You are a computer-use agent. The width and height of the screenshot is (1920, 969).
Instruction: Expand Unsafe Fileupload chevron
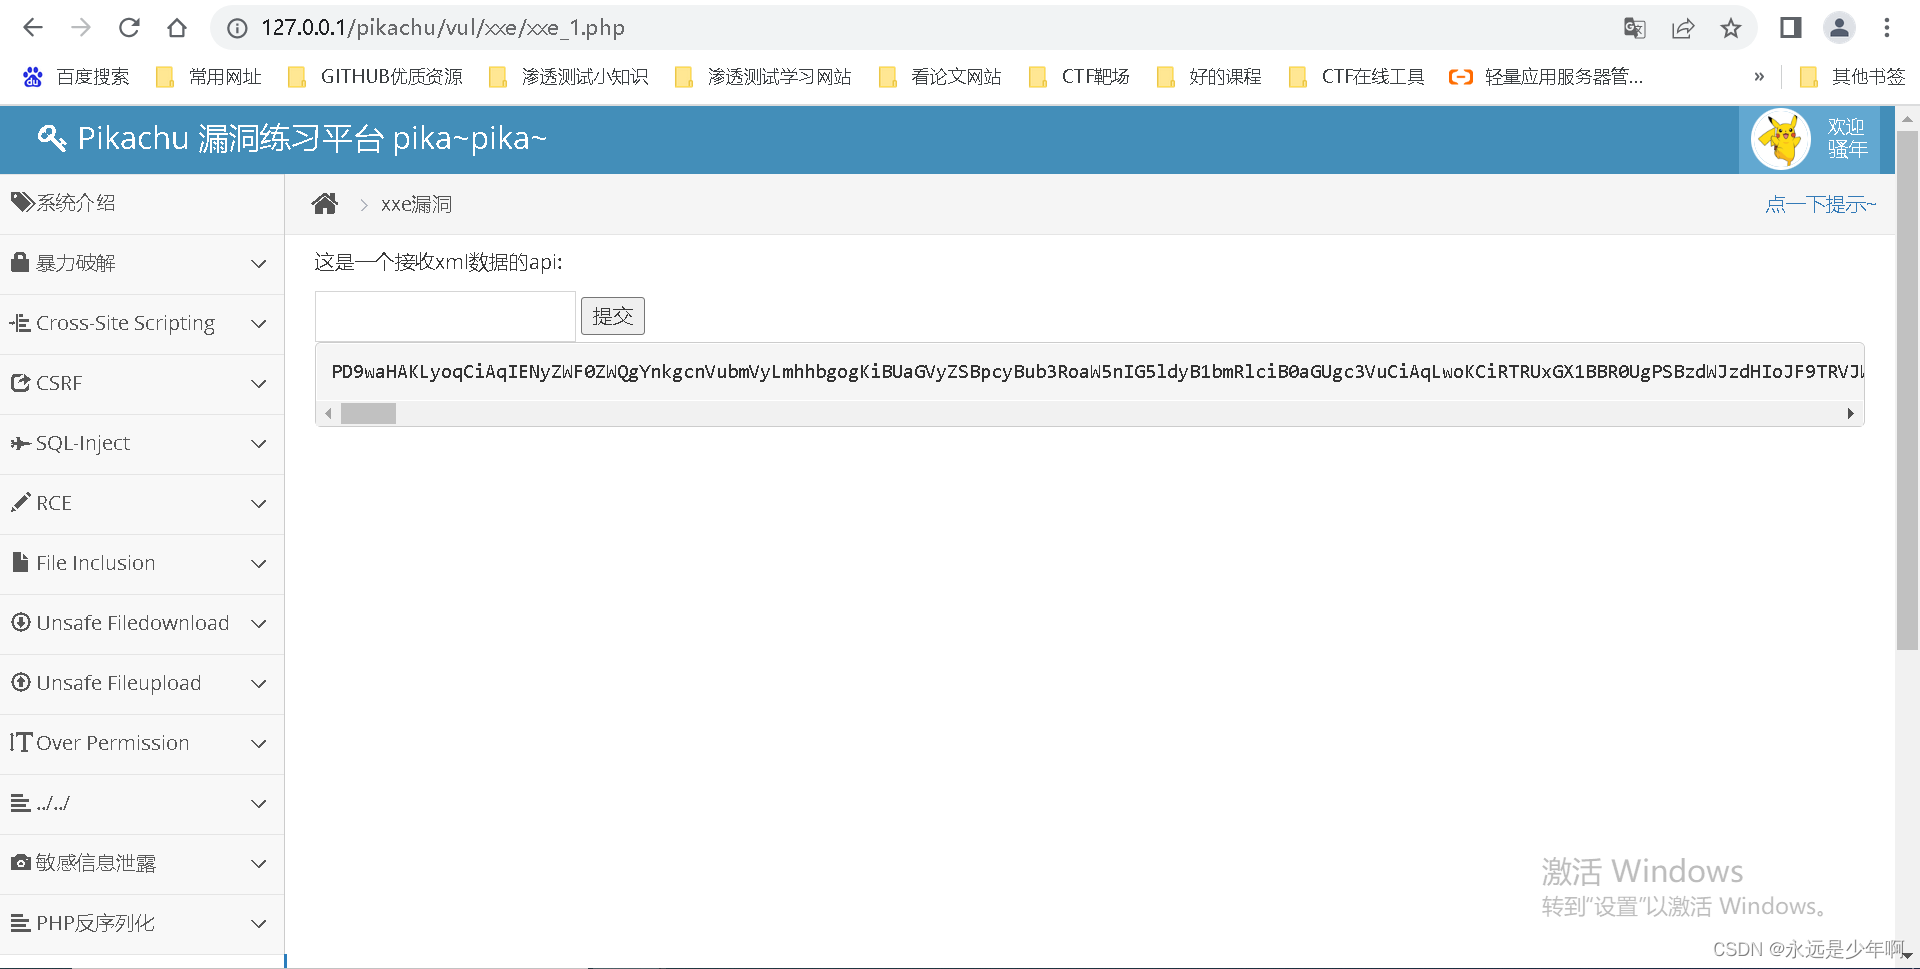pyautogui.click(x=259, y=684)
